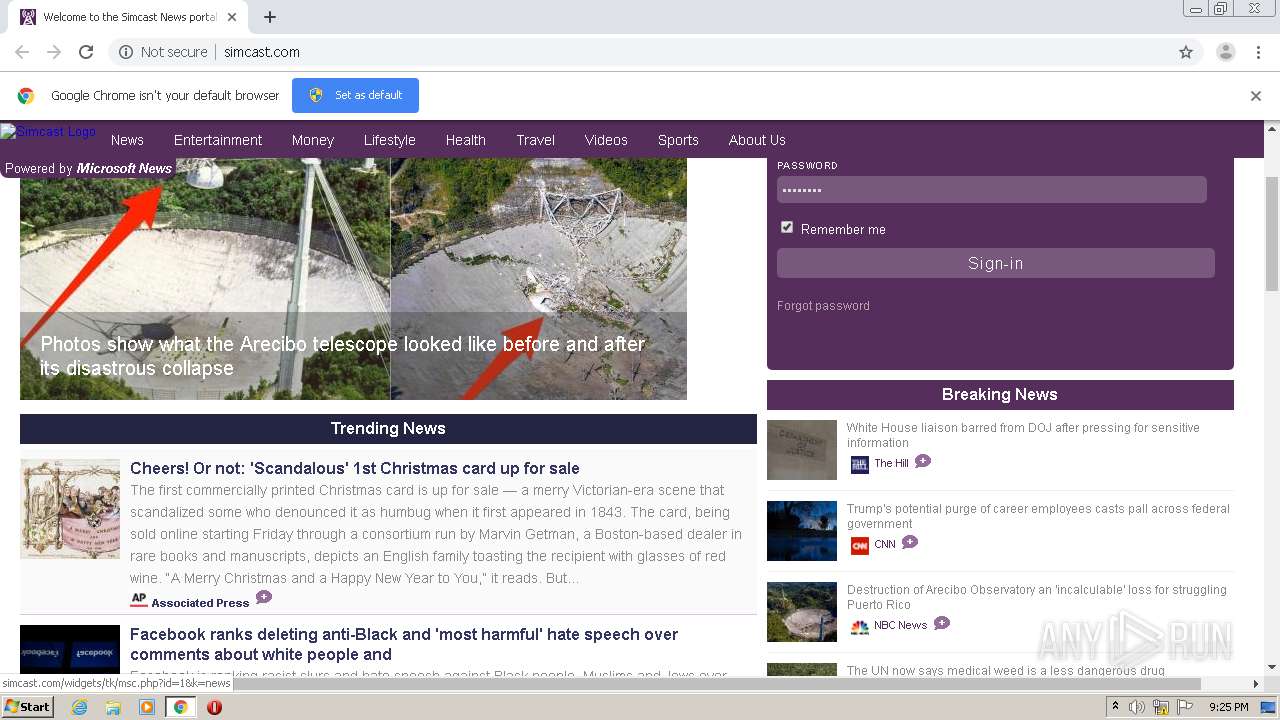Click the Christmas card article thumbnail

tap(70, 508)
